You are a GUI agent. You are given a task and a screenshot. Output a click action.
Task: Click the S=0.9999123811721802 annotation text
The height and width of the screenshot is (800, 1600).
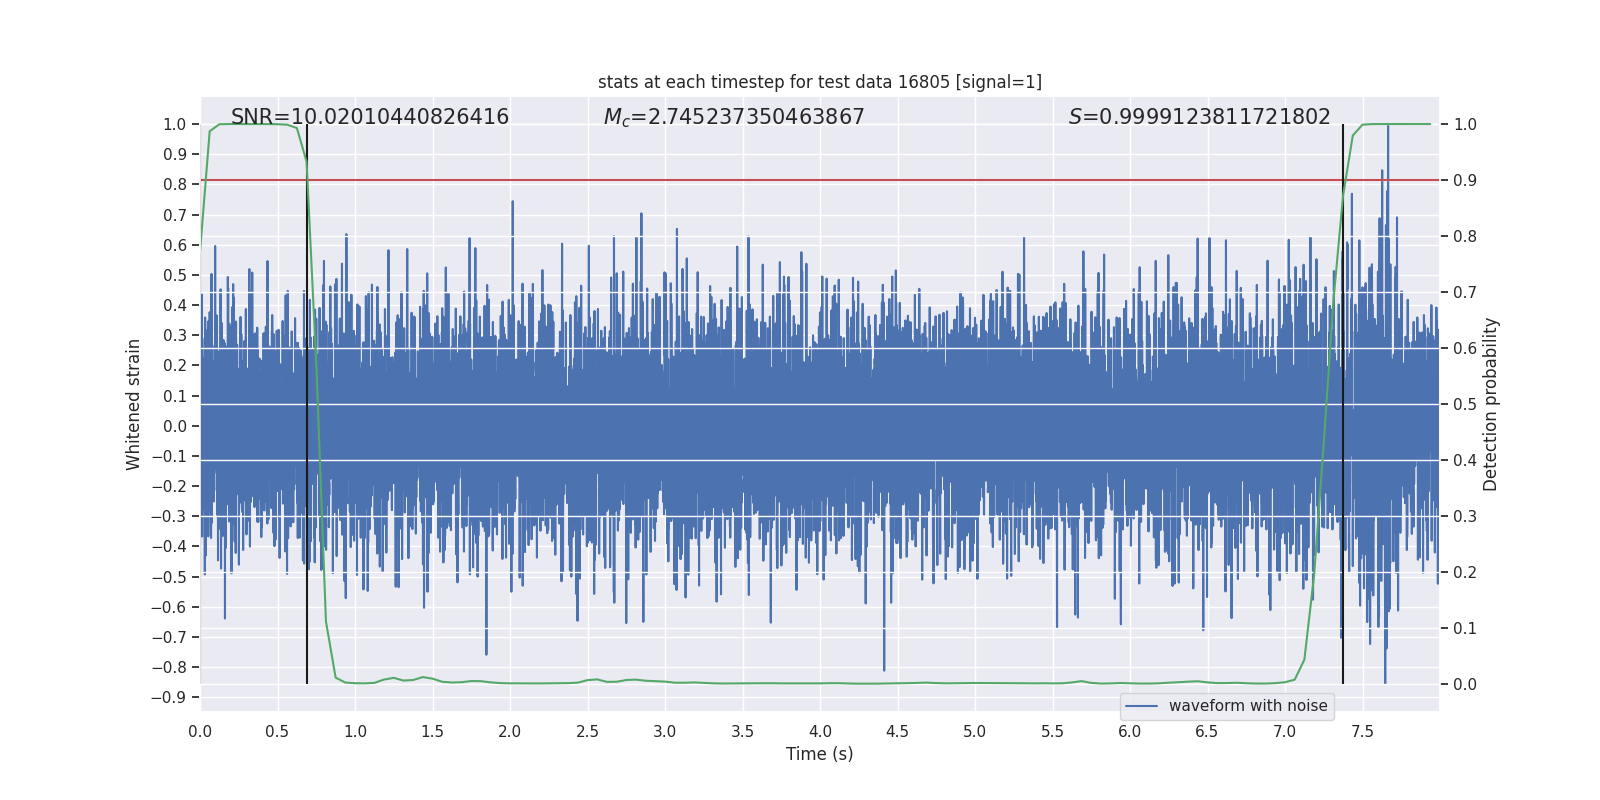[1200, 117]
